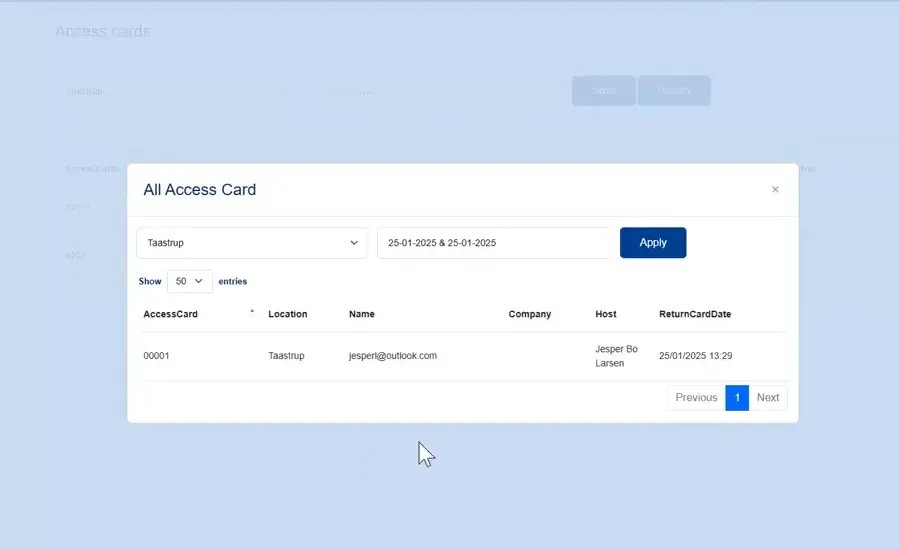This screenshot has width=899, height=549.
Task: Sort by Location column header
Action: tap(288, 314)
